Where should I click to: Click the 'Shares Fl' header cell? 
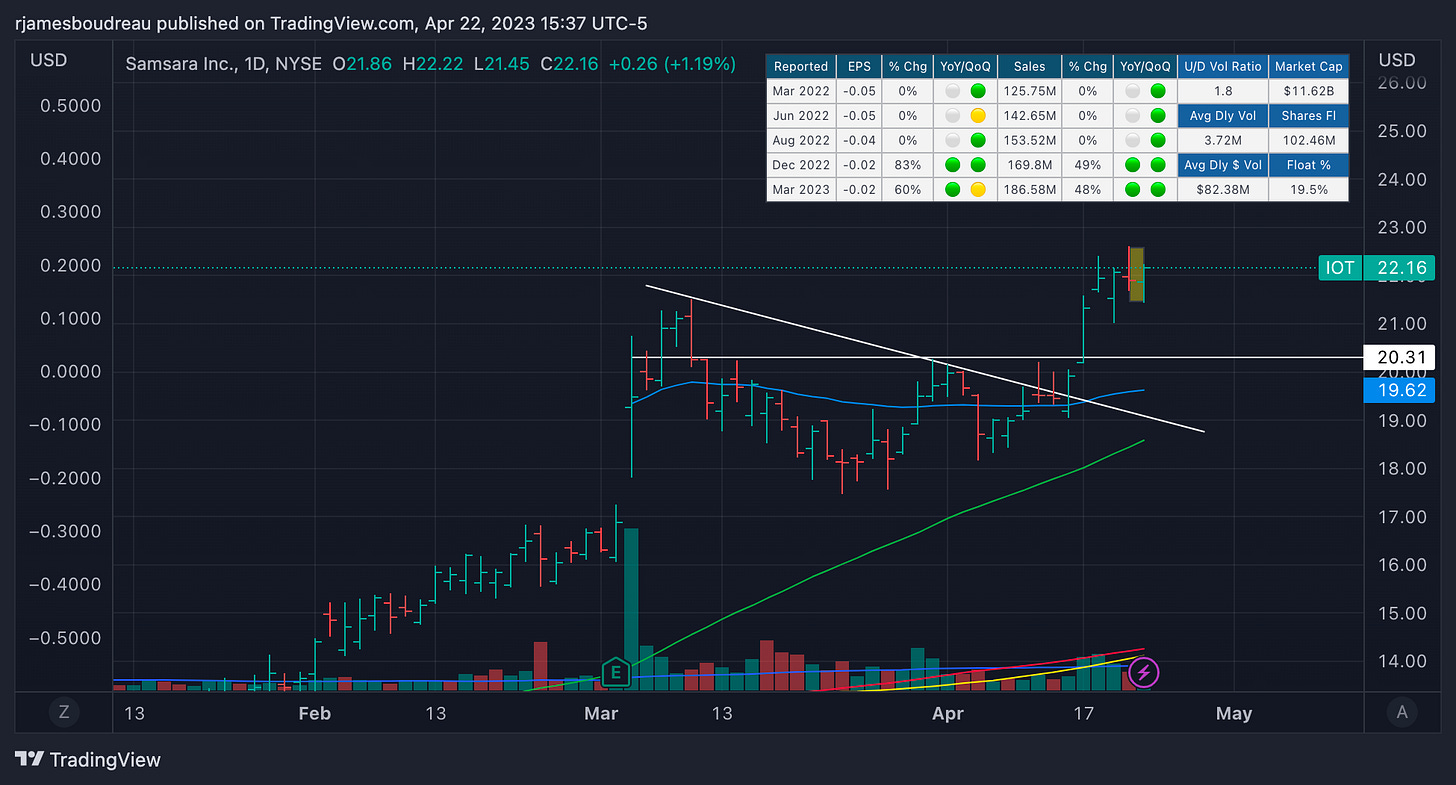point(1308,116)
